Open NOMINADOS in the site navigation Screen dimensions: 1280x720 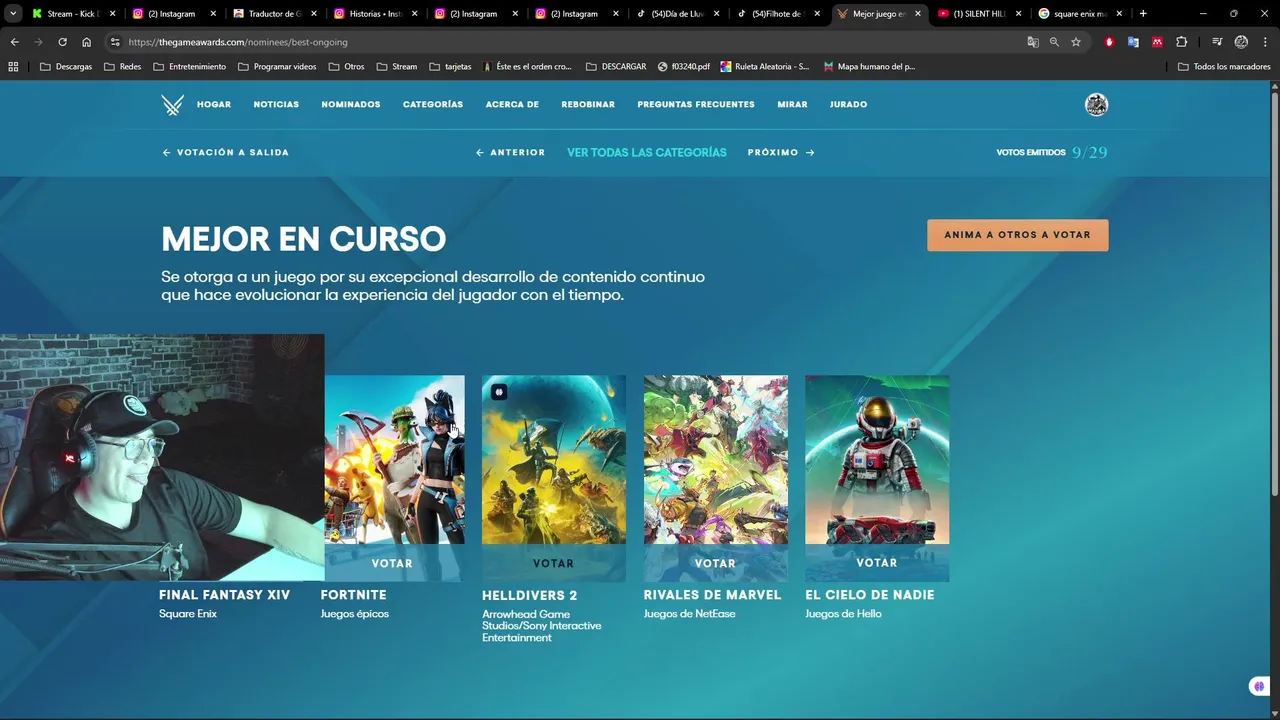351,105
